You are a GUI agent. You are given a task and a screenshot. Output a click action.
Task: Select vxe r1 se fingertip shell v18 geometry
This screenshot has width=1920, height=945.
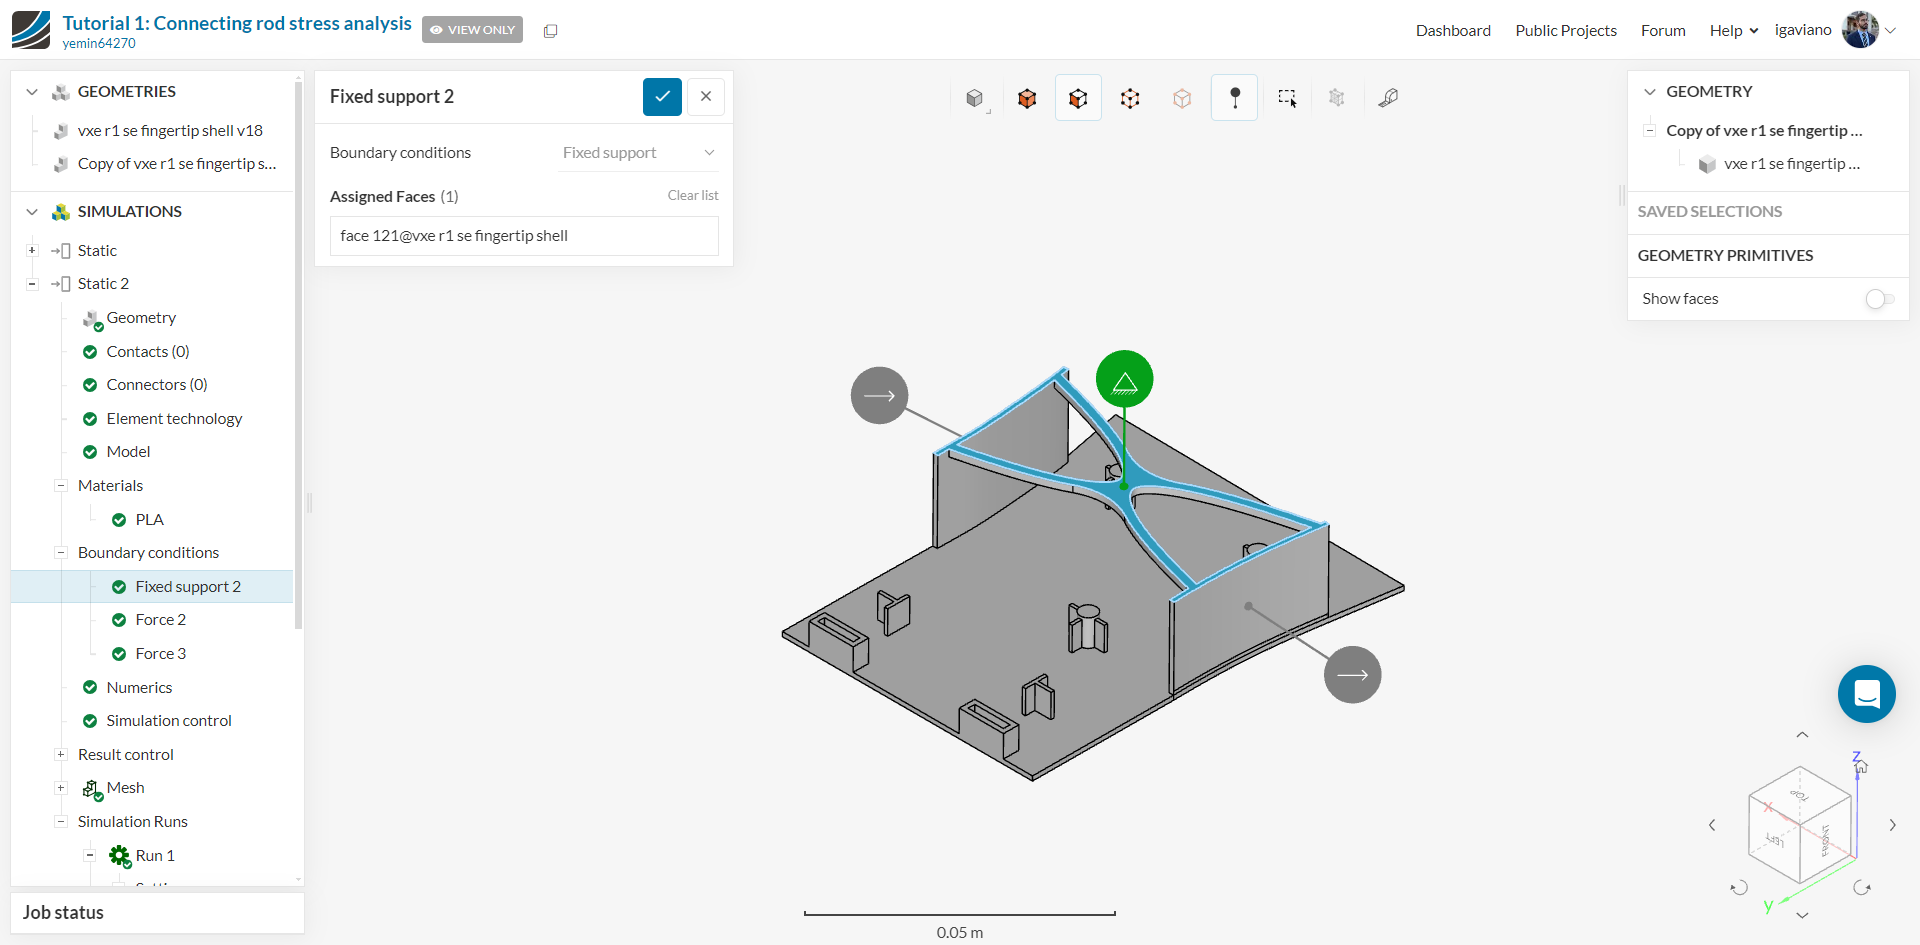coord(170,131)
